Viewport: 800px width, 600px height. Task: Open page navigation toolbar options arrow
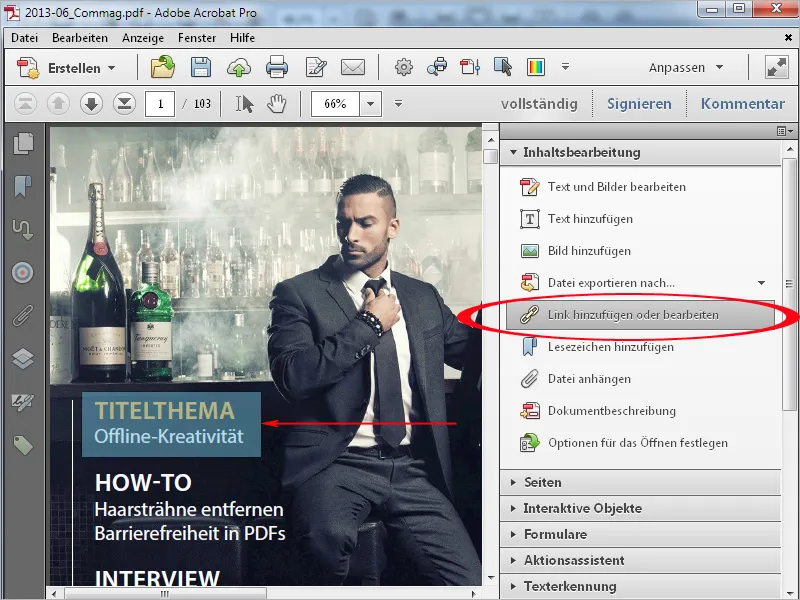click(398, 104)
